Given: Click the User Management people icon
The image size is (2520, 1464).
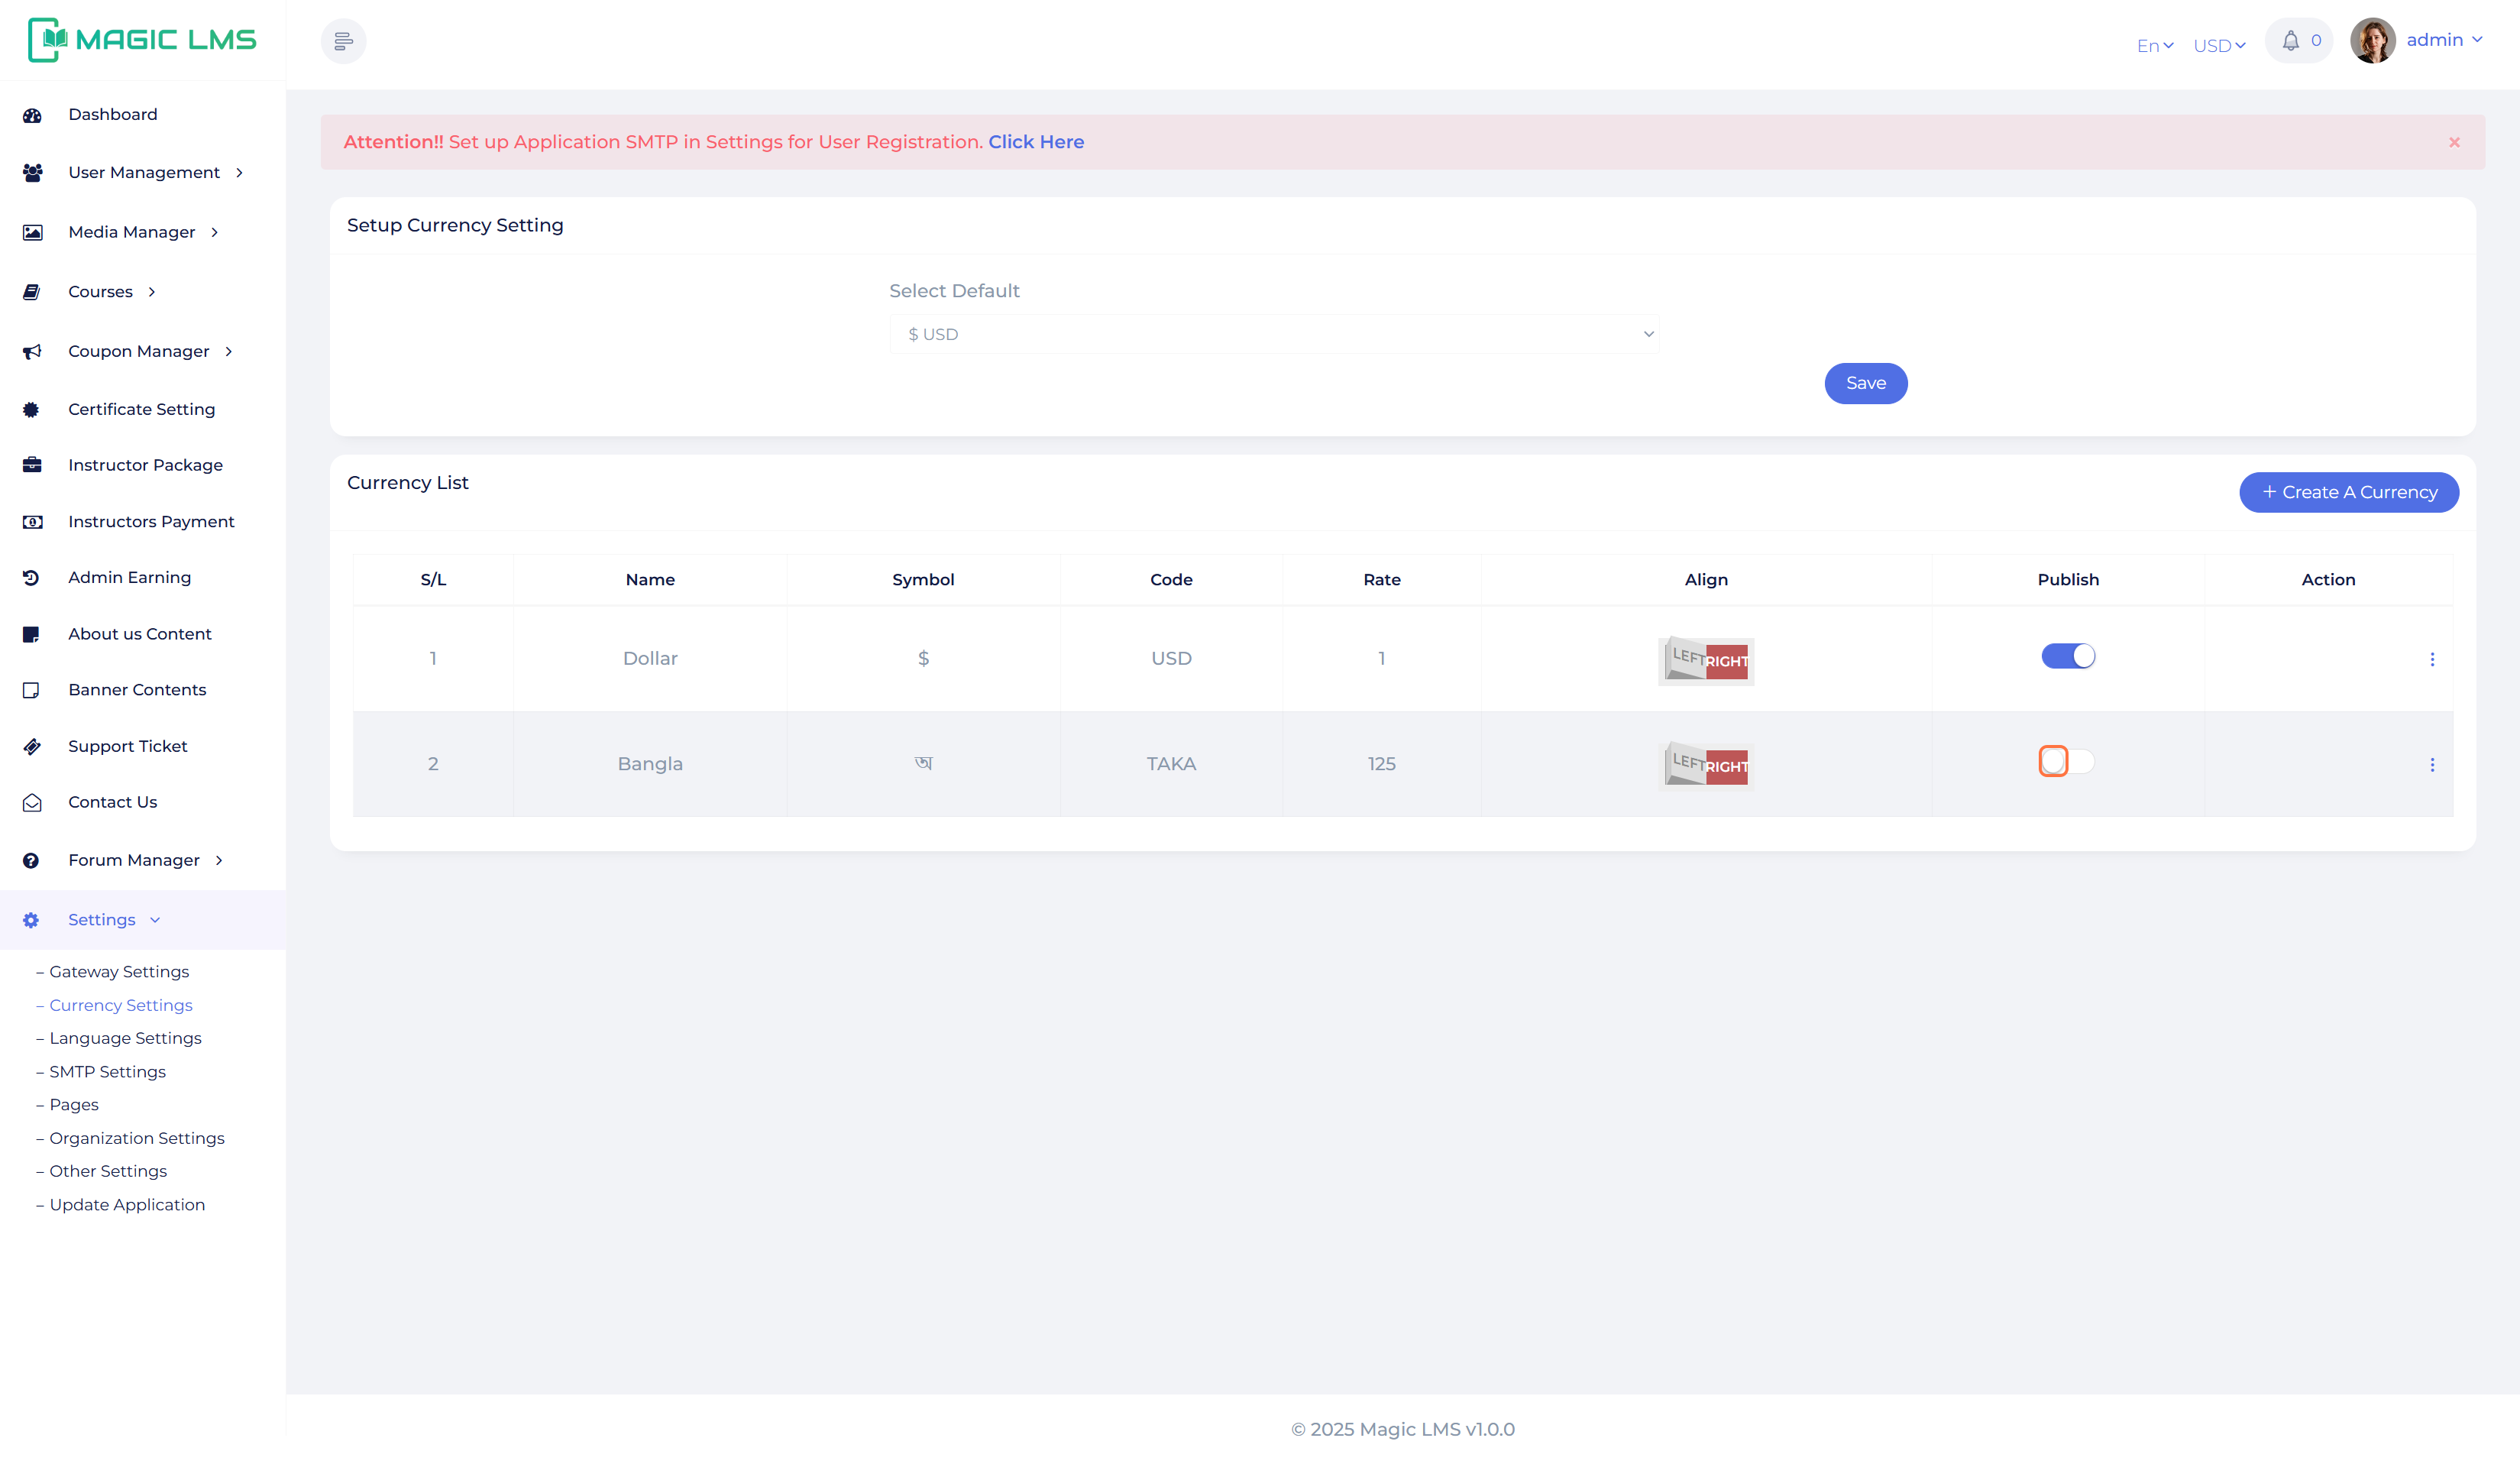Looking at the screenshot, I should pyautogui.click(x=32, y=173).
